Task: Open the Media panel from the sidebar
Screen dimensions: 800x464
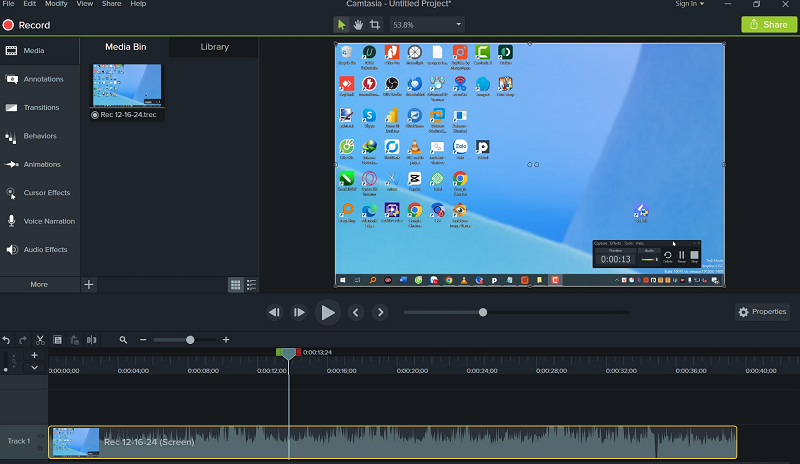Action: point(39,51)
